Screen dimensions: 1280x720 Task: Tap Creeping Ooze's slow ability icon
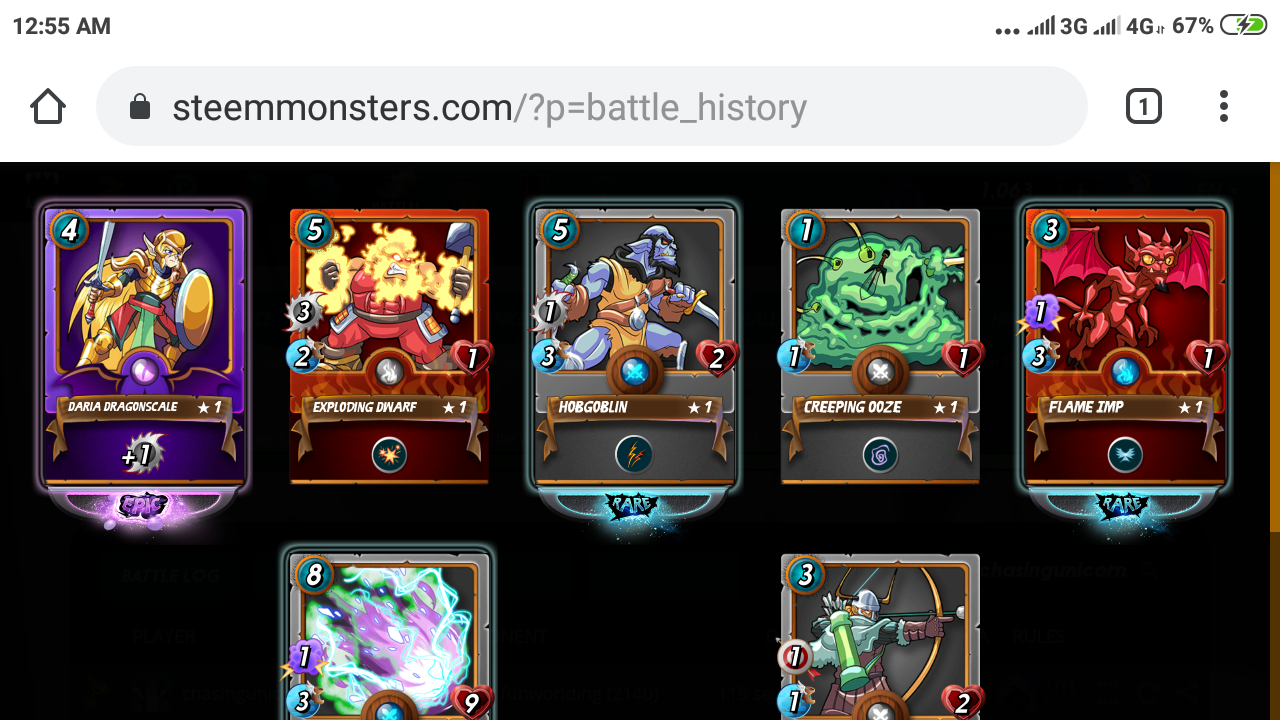(880, 455)
